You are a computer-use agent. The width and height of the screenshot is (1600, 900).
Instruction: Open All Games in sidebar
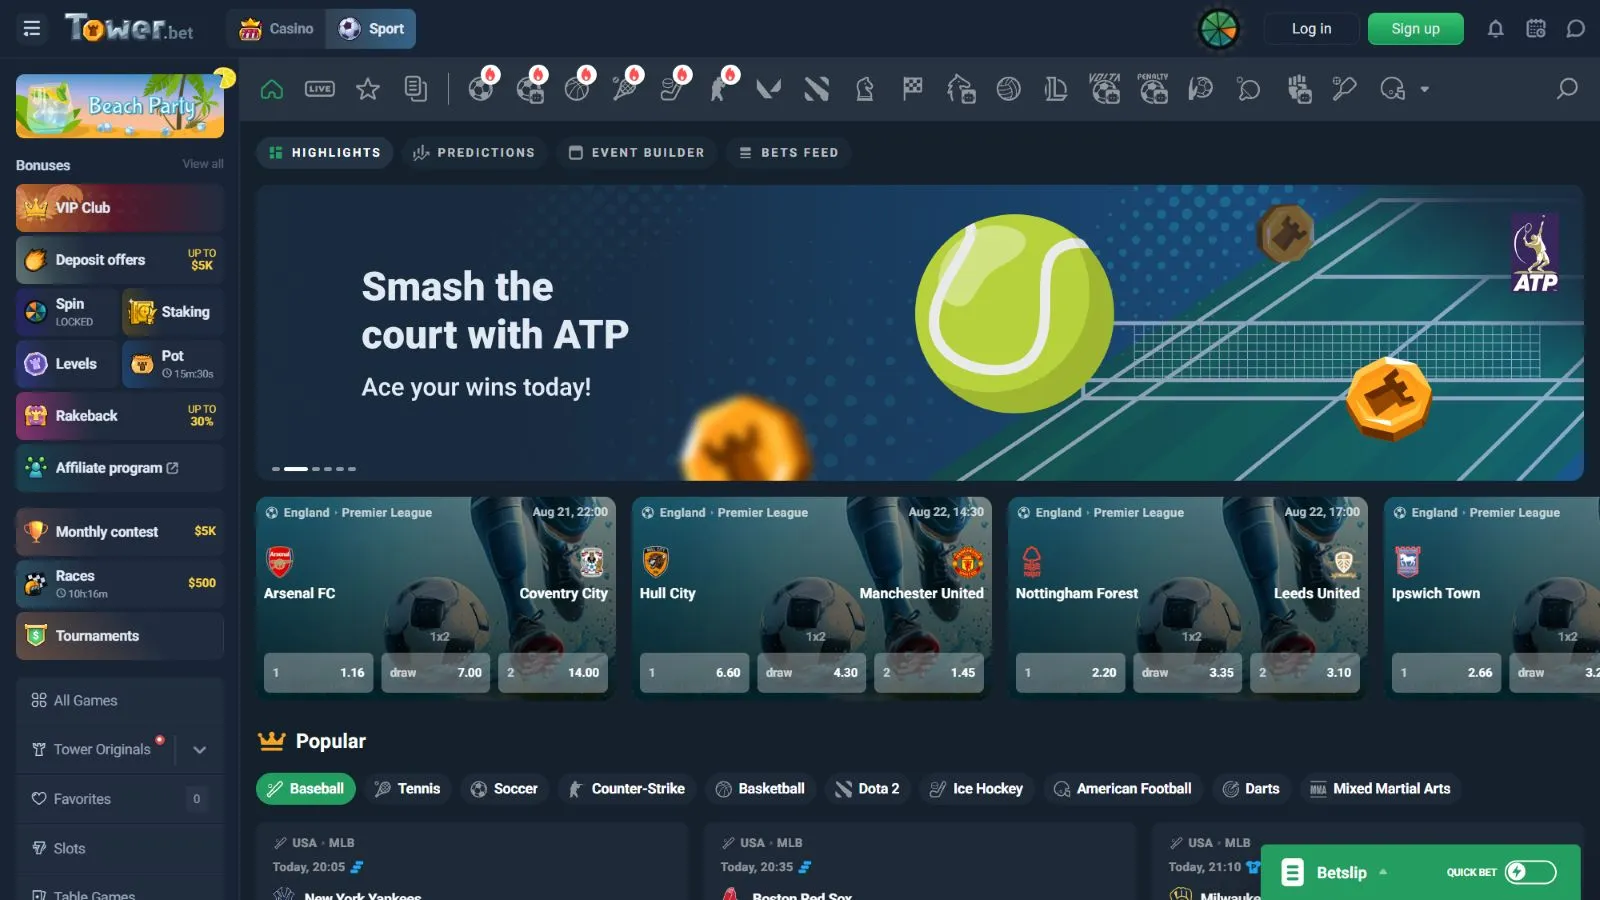pos(120,701)
